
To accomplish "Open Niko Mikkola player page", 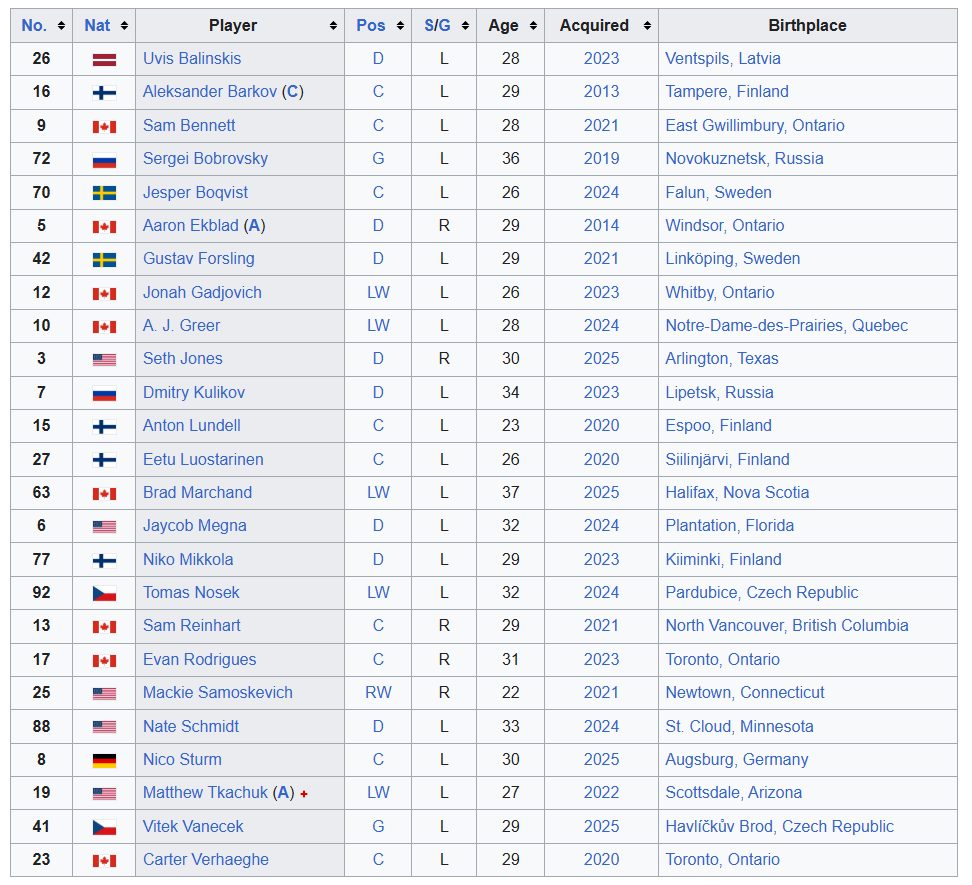I will pyautogui.click(x=188, y=560).
